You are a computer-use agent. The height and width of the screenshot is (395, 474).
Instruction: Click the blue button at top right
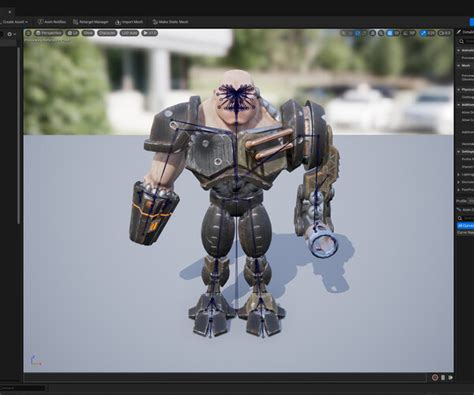tap(472, 22)
